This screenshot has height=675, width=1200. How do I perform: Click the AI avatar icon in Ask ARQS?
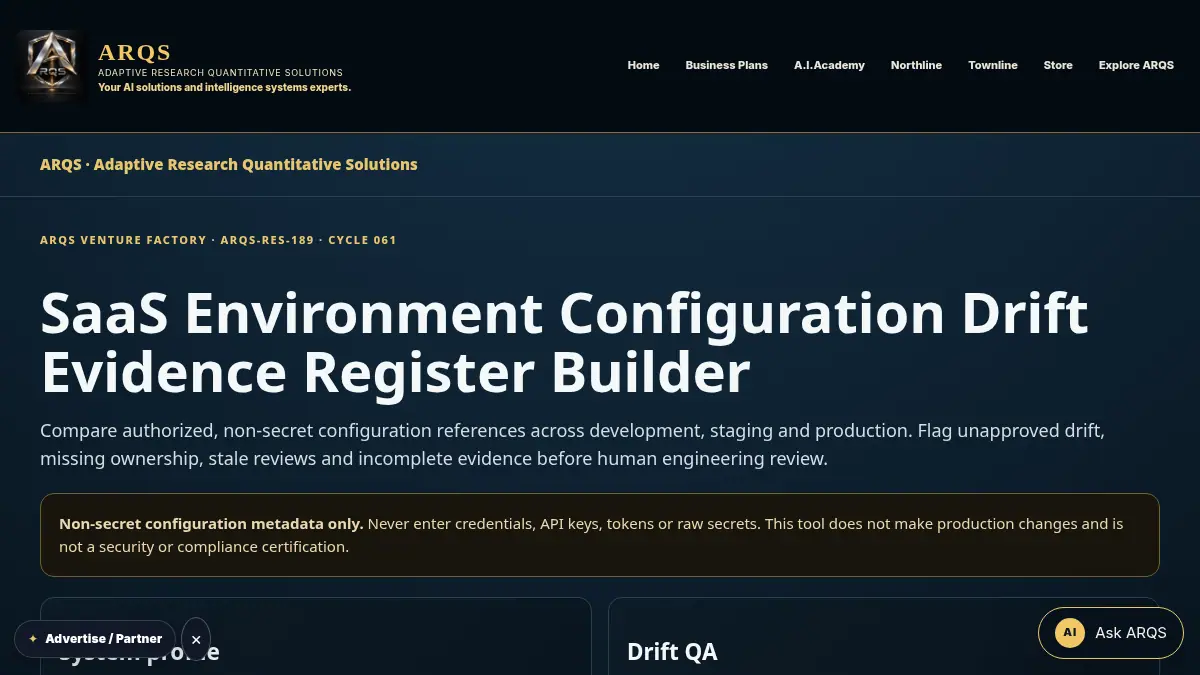click(1070, 633)
